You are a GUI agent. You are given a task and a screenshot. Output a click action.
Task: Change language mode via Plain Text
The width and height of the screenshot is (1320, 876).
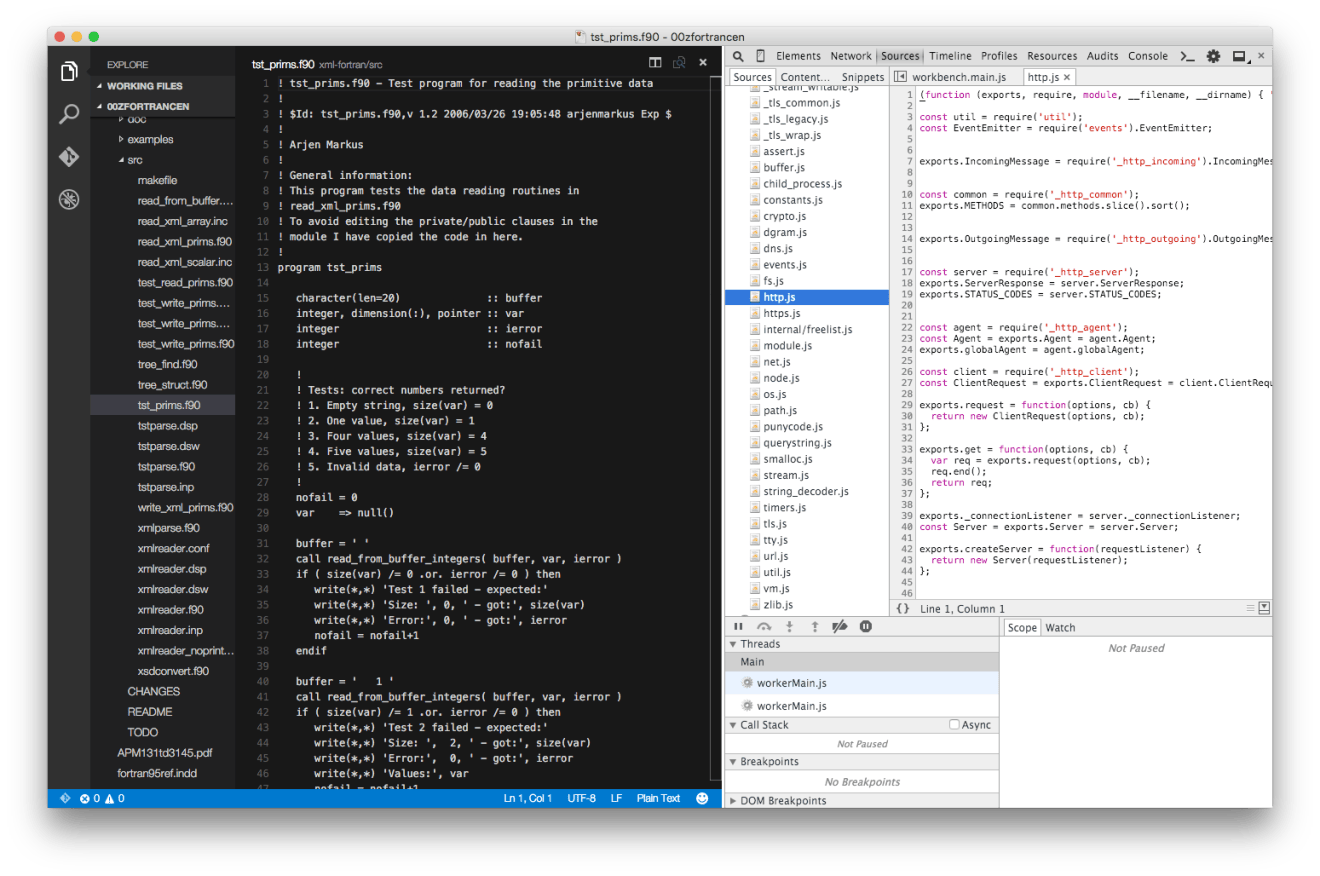658,798
